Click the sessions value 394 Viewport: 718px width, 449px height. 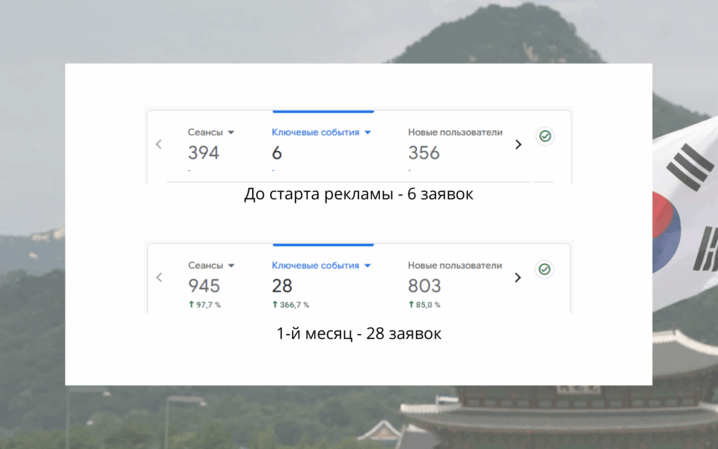tap(203, 153)
